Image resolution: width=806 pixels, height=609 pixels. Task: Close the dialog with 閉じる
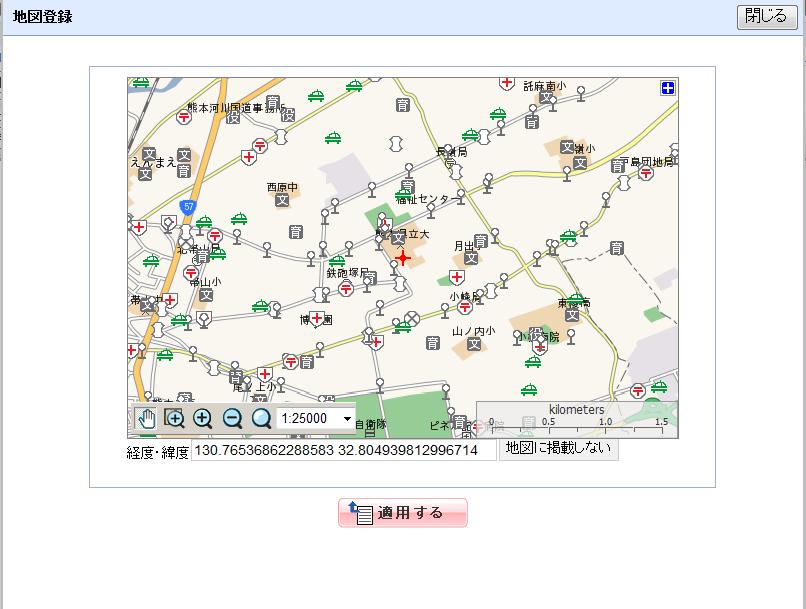tap(766, 16)
